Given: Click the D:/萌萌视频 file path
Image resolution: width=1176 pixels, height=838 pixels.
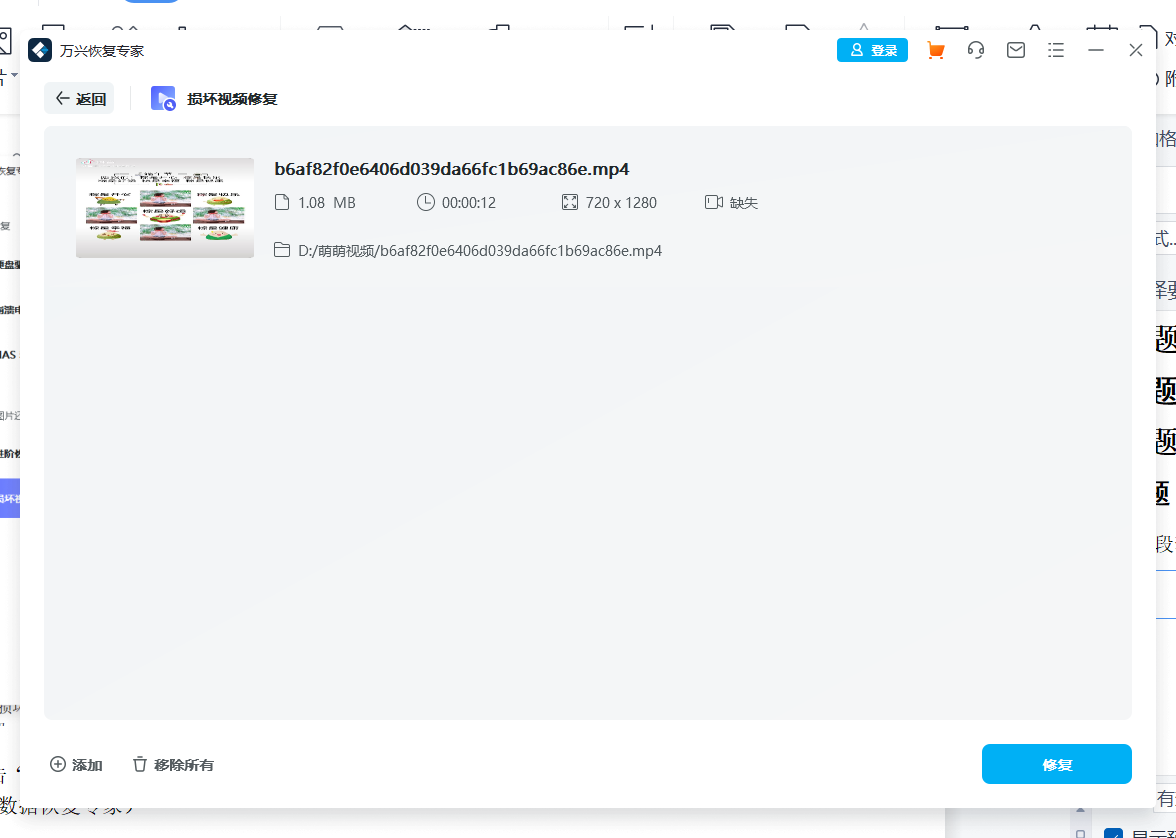Looking at the screenshot, I should point(480,251).
